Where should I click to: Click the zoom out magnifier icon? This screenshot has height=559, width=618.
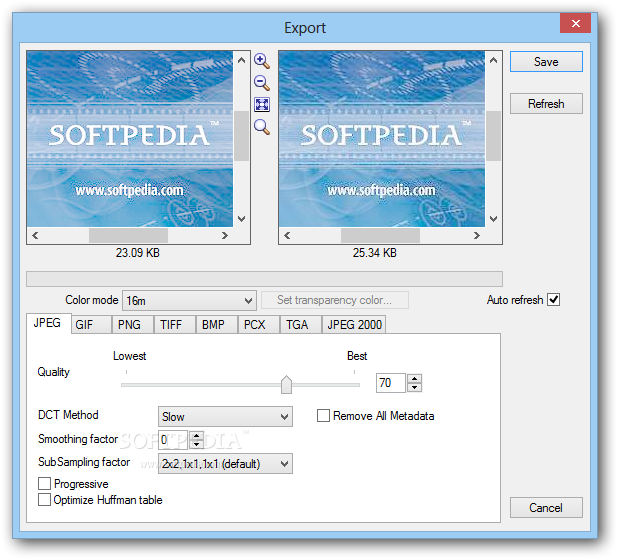[x=262, y=83]
